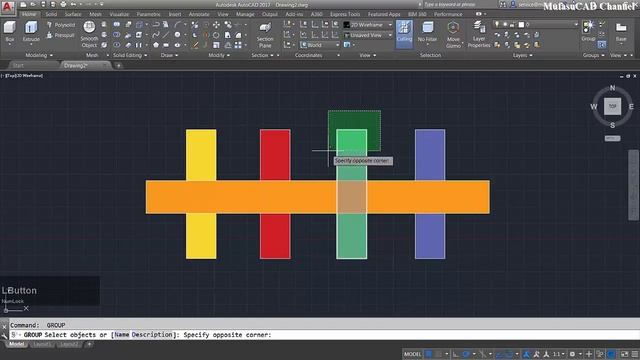Viewport: 640px width, 360px height.
Task: Select the Box solid tool
Action: click(x=9, y=31)
